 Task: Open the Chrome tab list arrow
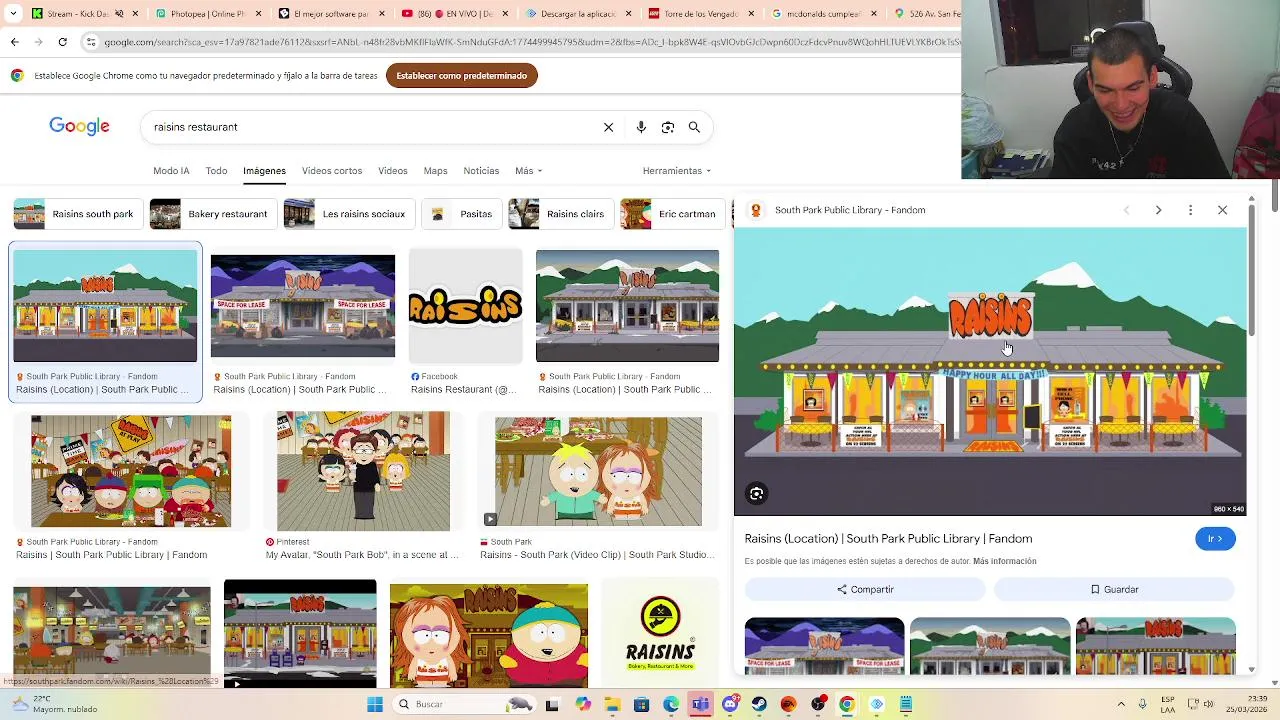tap(13, 14)
